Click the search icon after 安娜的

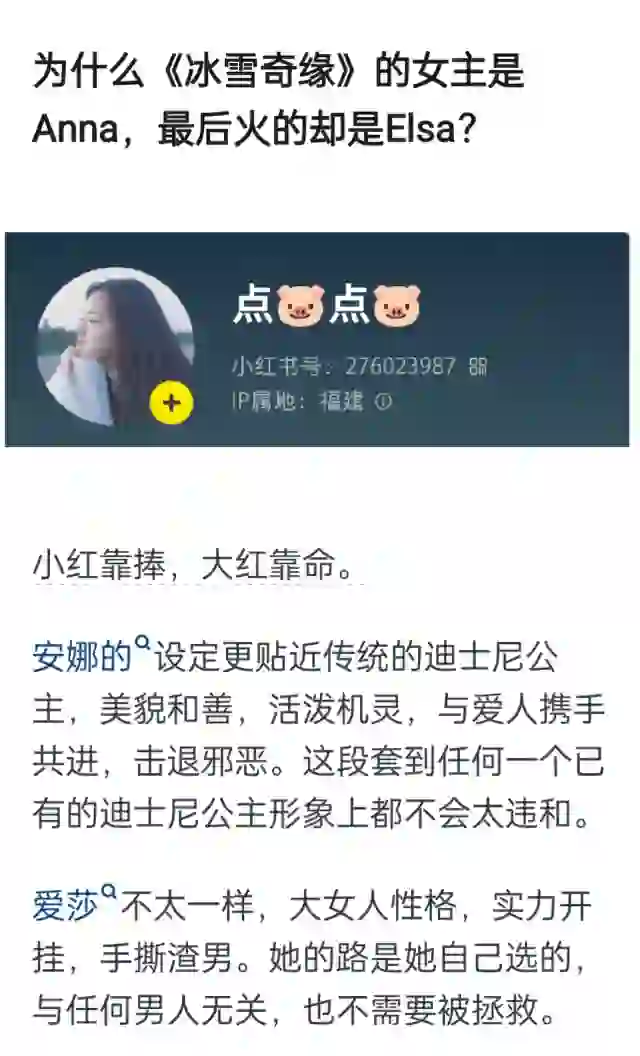click(x=142, y=642)
